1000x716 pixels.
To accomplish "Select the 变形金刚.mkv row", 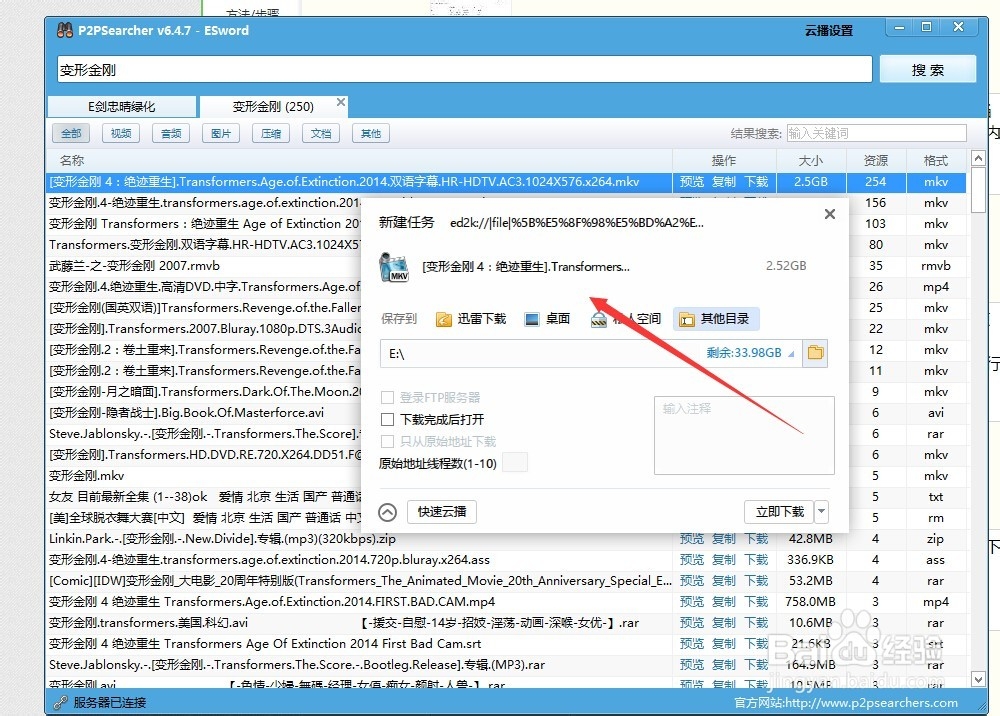I will click(204, 476).
